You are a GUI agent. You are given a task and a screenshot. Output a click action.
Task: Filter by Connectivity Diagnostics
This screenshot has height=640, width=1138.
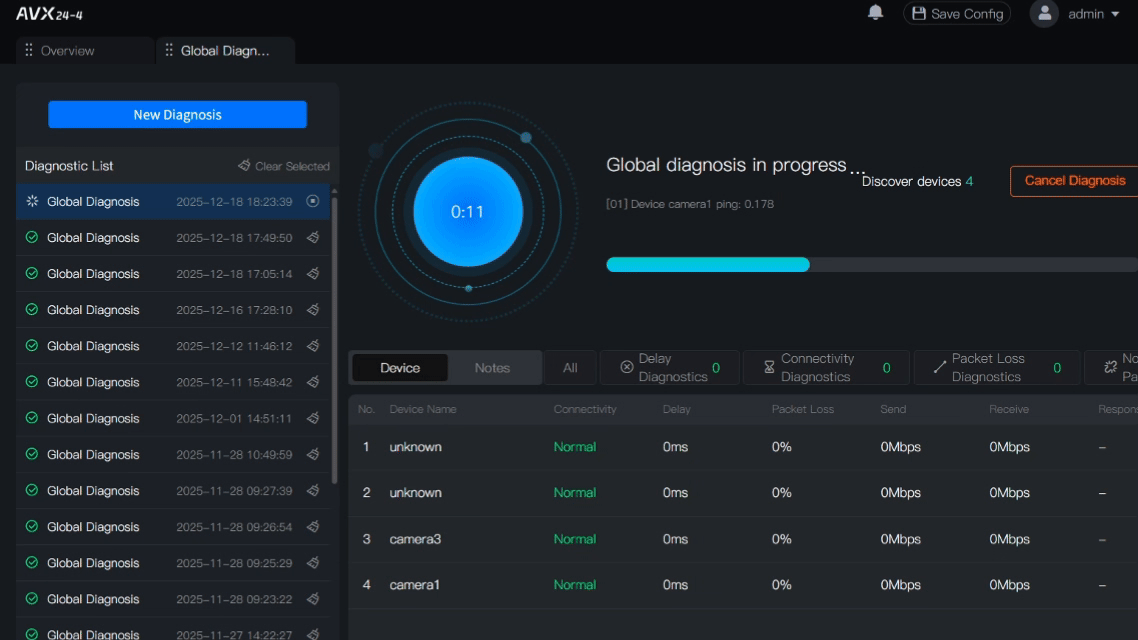coord(825,368)
